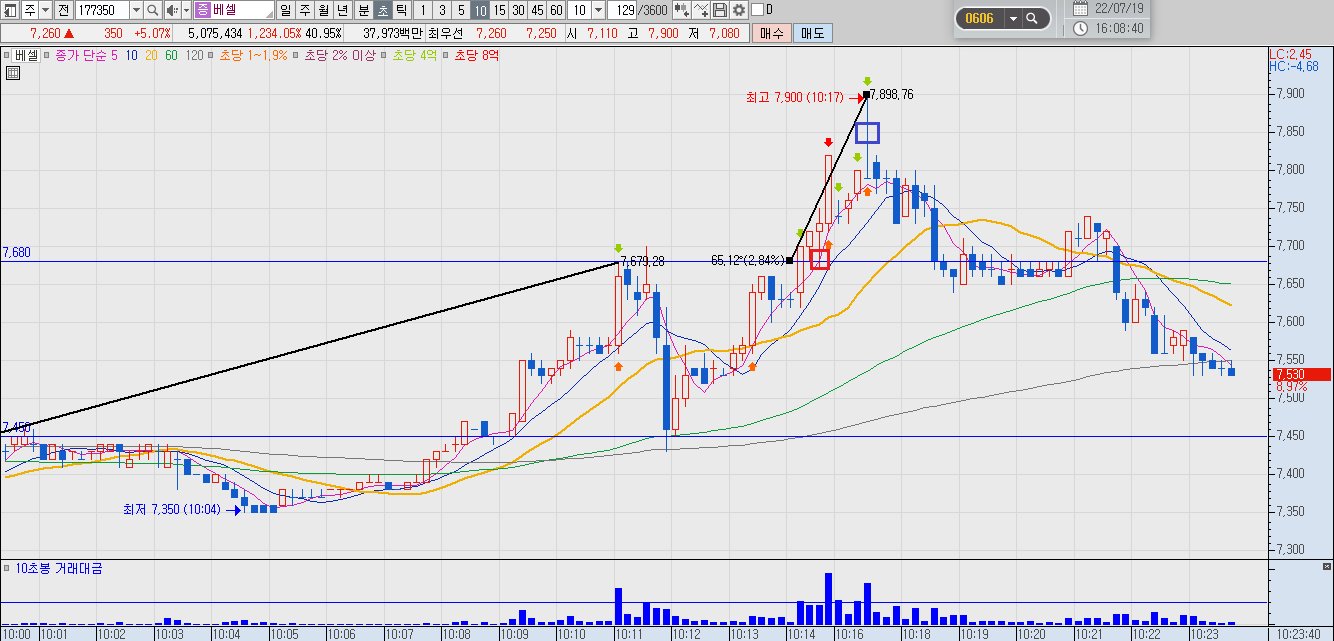
Task: Click the 10초봉 거래대금 volume panel label
Action: click(59, 568)
